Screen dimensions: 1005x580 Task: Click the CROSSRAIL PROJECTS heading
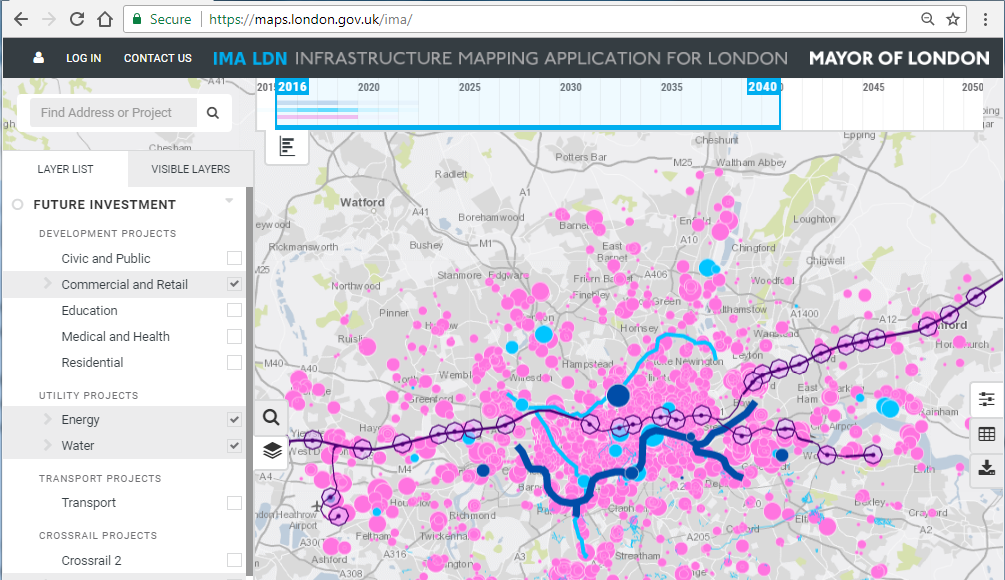coord(98,535)
